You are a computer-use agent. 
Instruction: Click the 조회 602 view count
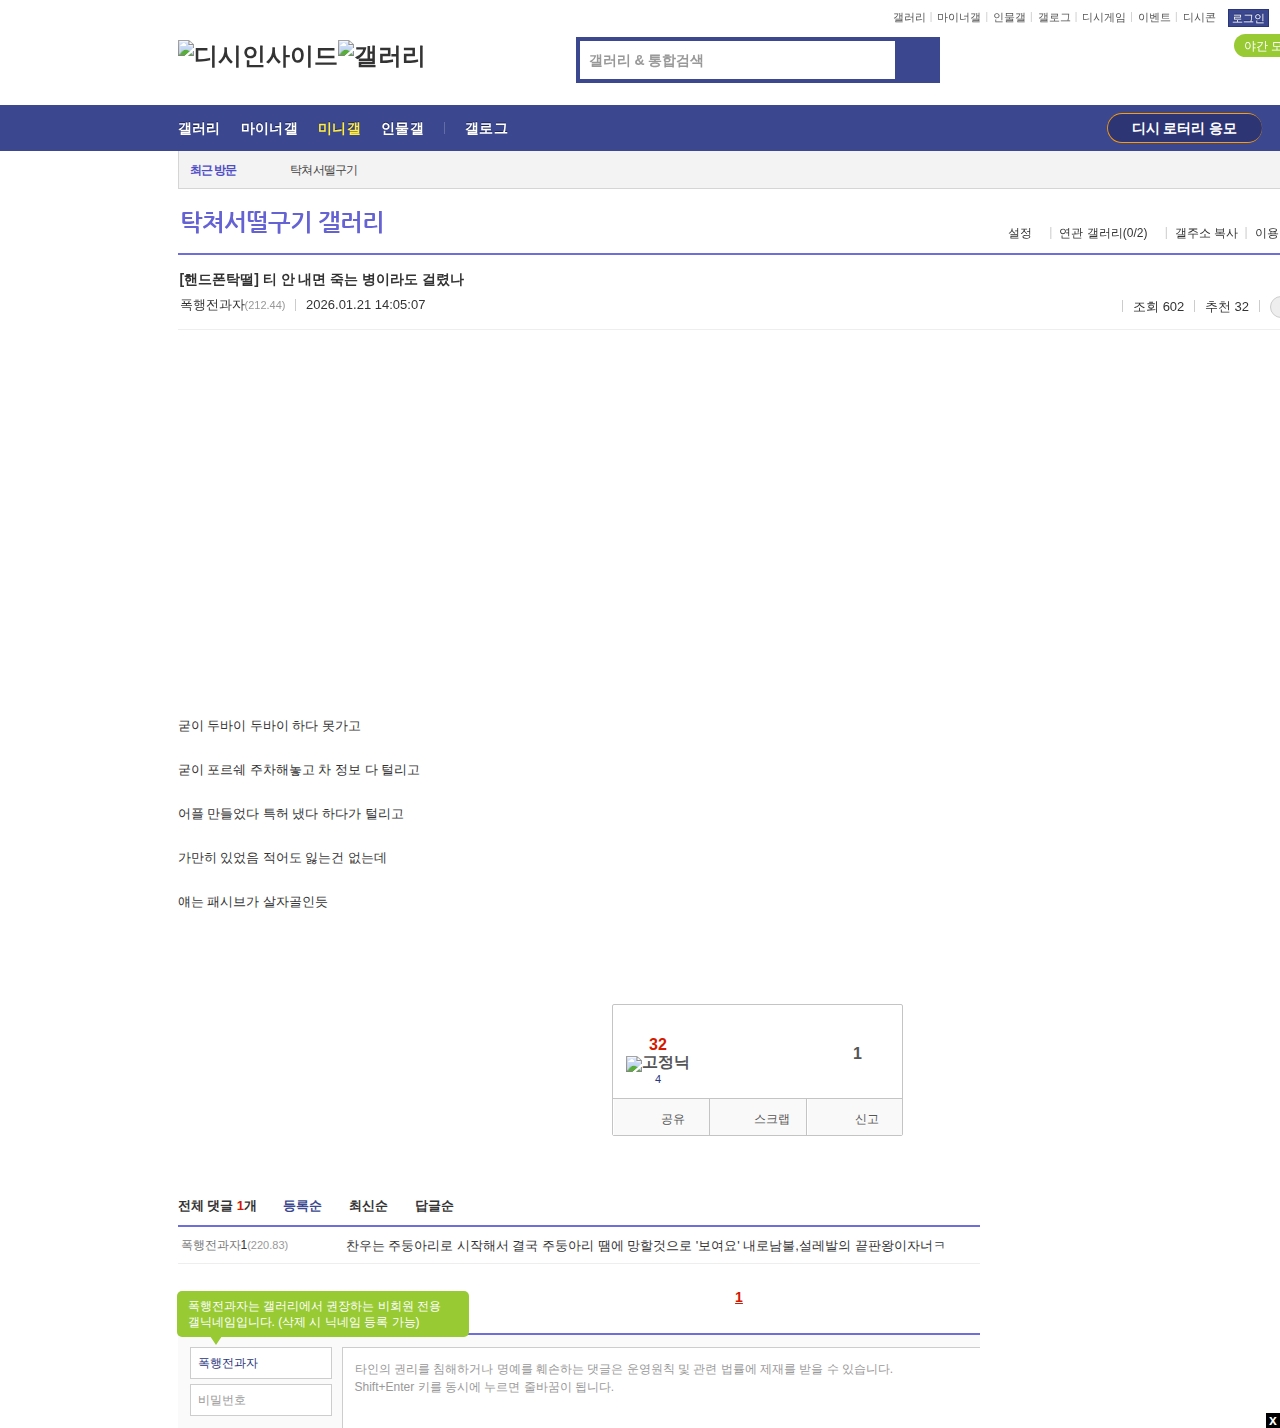point(1158,306)
